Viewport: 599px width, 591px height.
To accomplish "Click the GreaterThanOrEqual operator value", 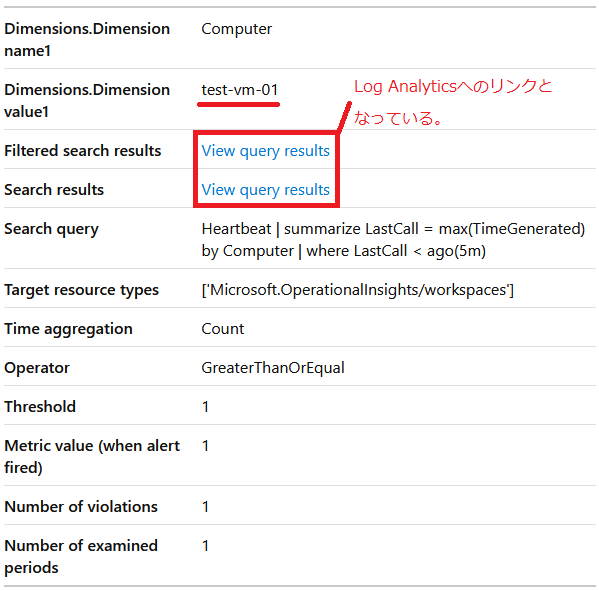I will (273, 368).
